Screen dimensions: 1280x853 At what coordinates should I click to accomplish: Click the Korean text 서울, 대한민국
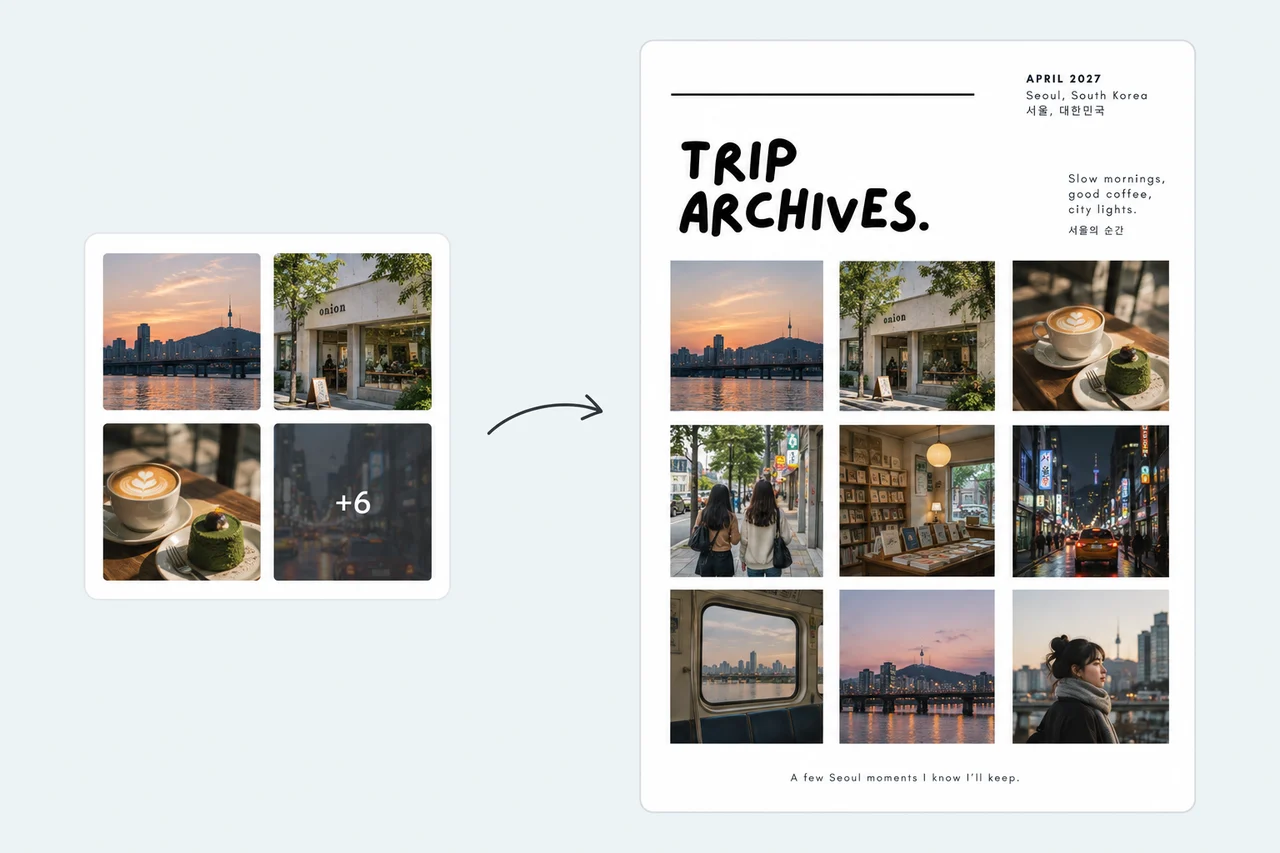point(1065,111)
